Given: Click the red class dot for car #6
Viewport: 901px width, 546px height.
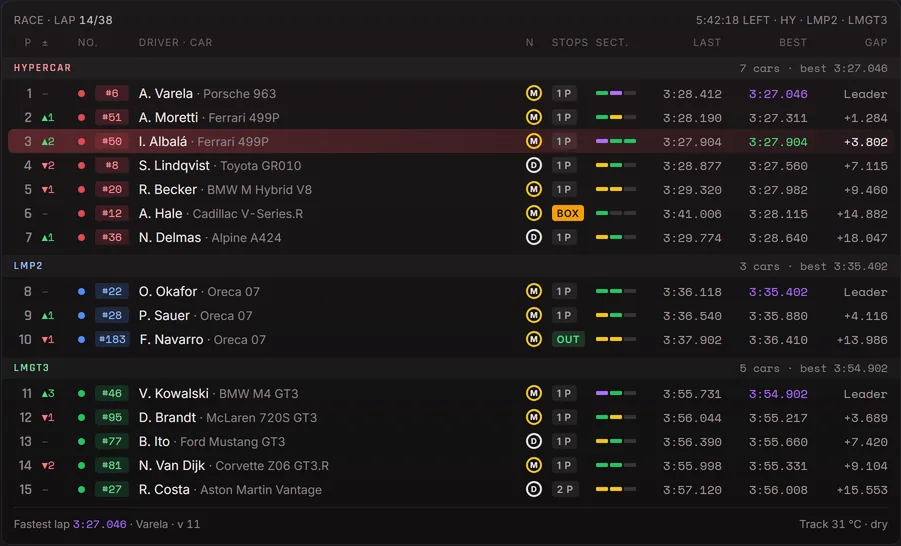Looking at the screenshot, I should [x=82, y=94].
